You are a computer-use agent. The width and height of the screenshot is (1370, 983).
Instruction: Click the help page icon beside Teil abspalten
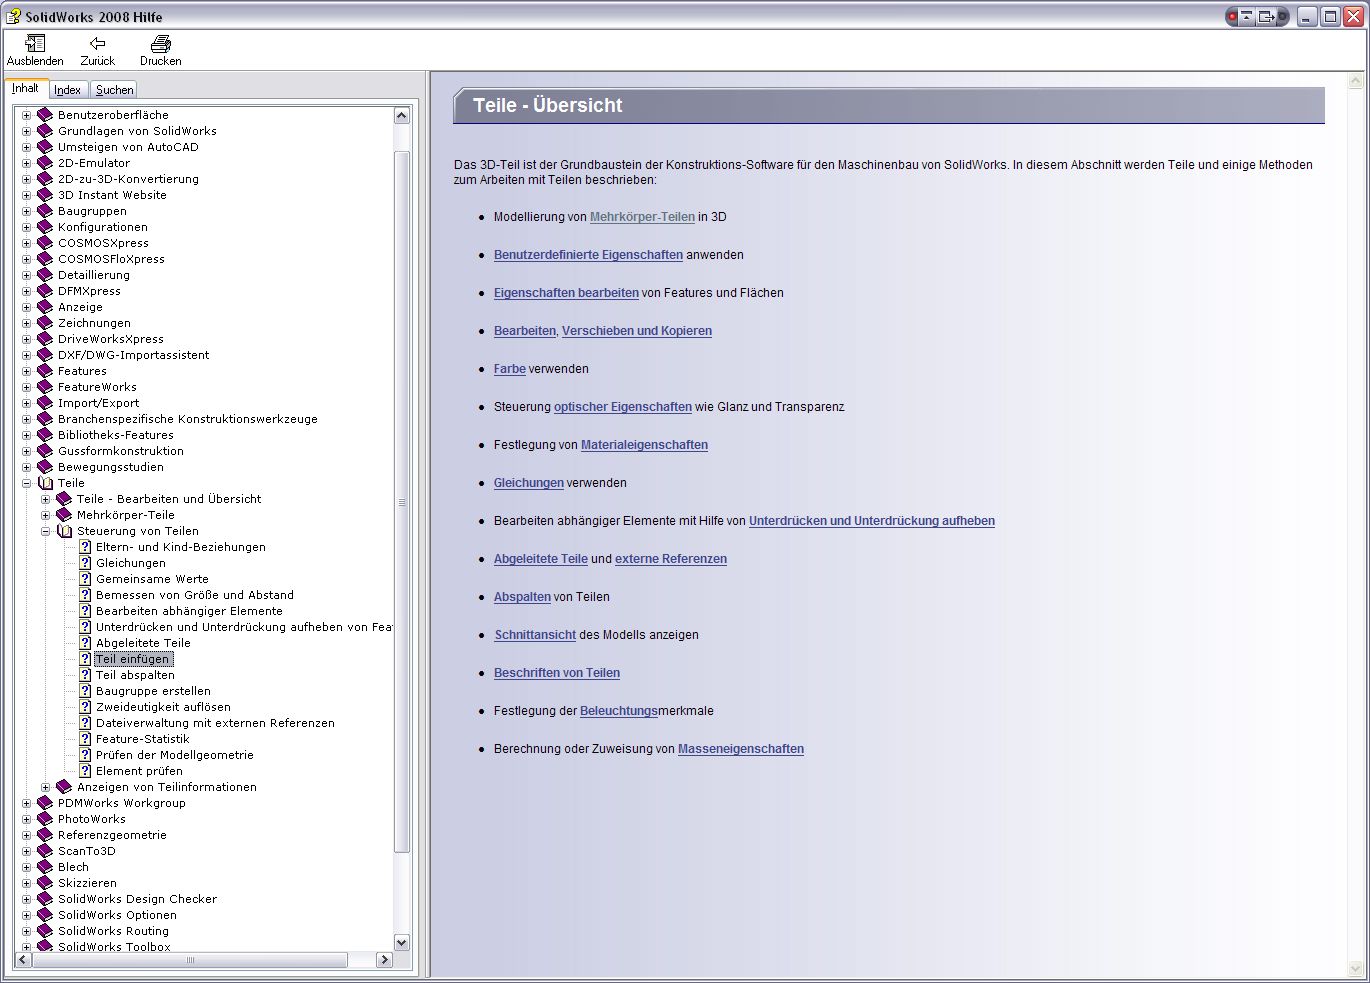point(85,675)
